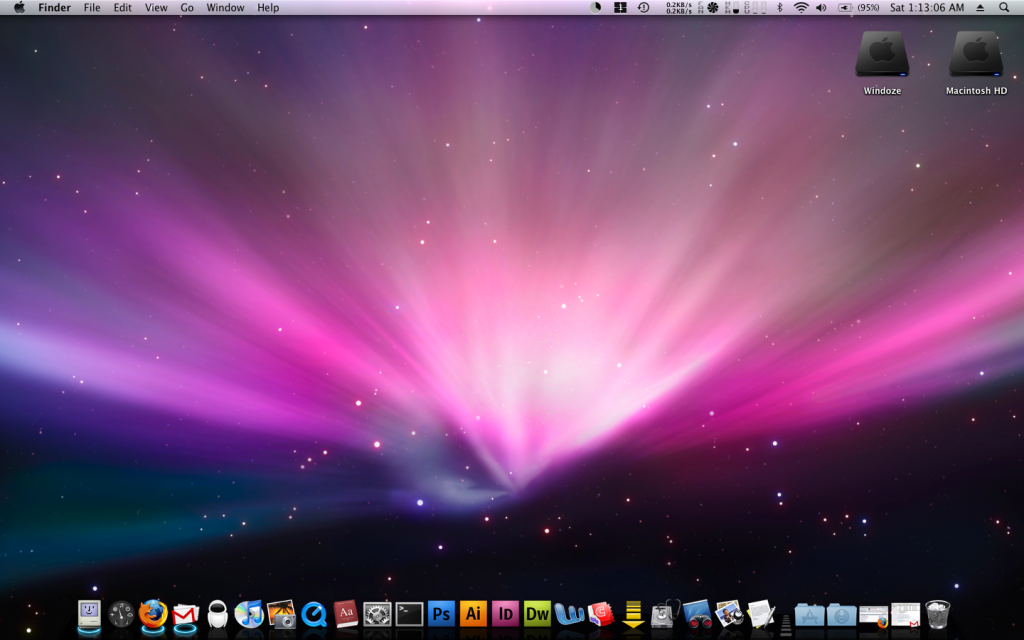Open the Spaces menu bar icon

620,8
